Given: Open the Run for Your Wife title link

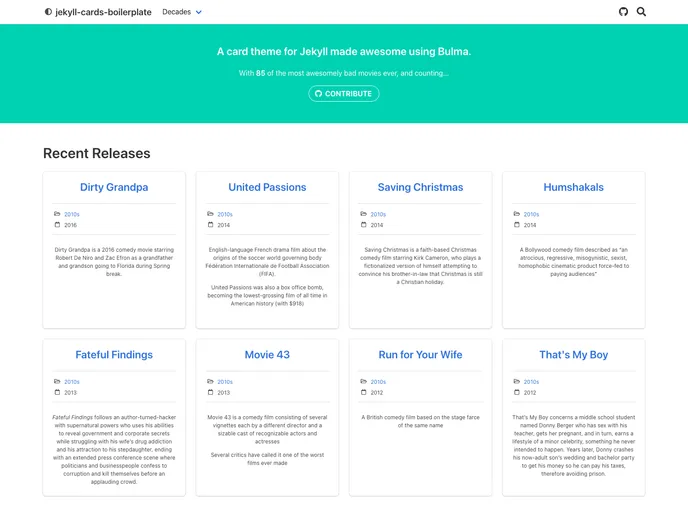Looking at the screenshot, I should click(x=420, y=355).
